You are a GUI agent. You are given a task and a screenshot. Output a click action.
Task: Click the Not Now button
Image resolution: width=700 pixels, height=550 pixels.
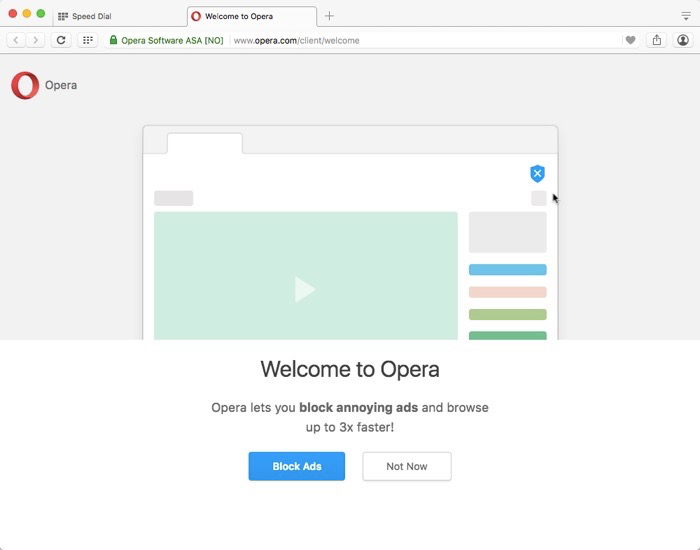[407, 466]
